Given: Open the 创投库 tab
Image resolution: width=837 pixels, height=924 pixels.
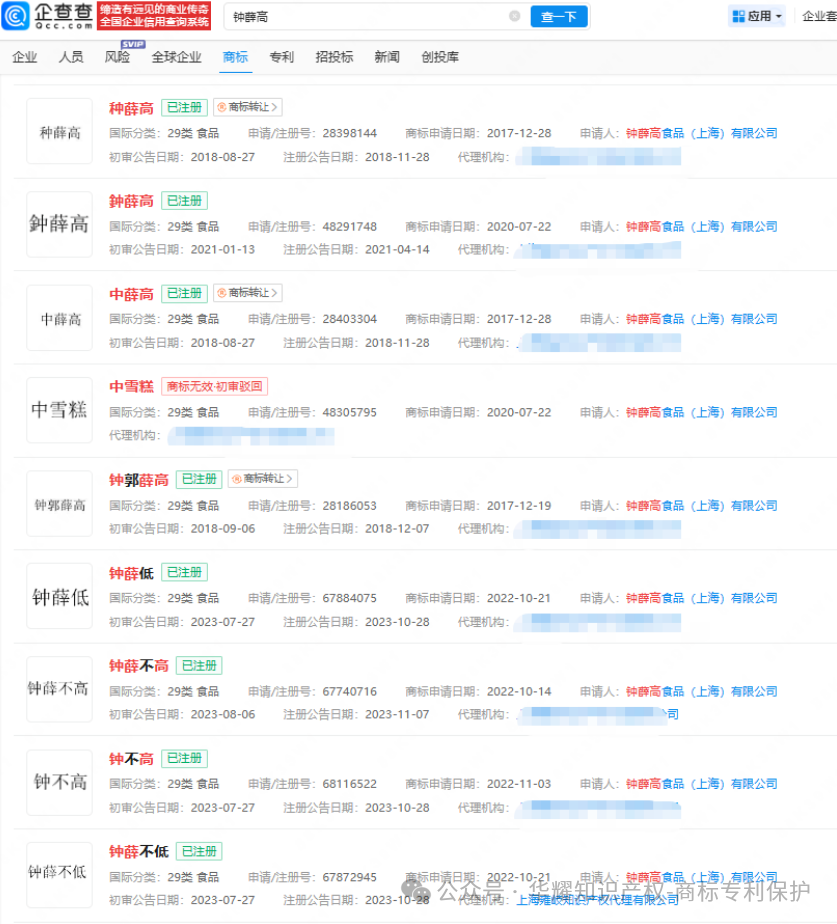Looking at the screenshot, I should pos(440,57).
